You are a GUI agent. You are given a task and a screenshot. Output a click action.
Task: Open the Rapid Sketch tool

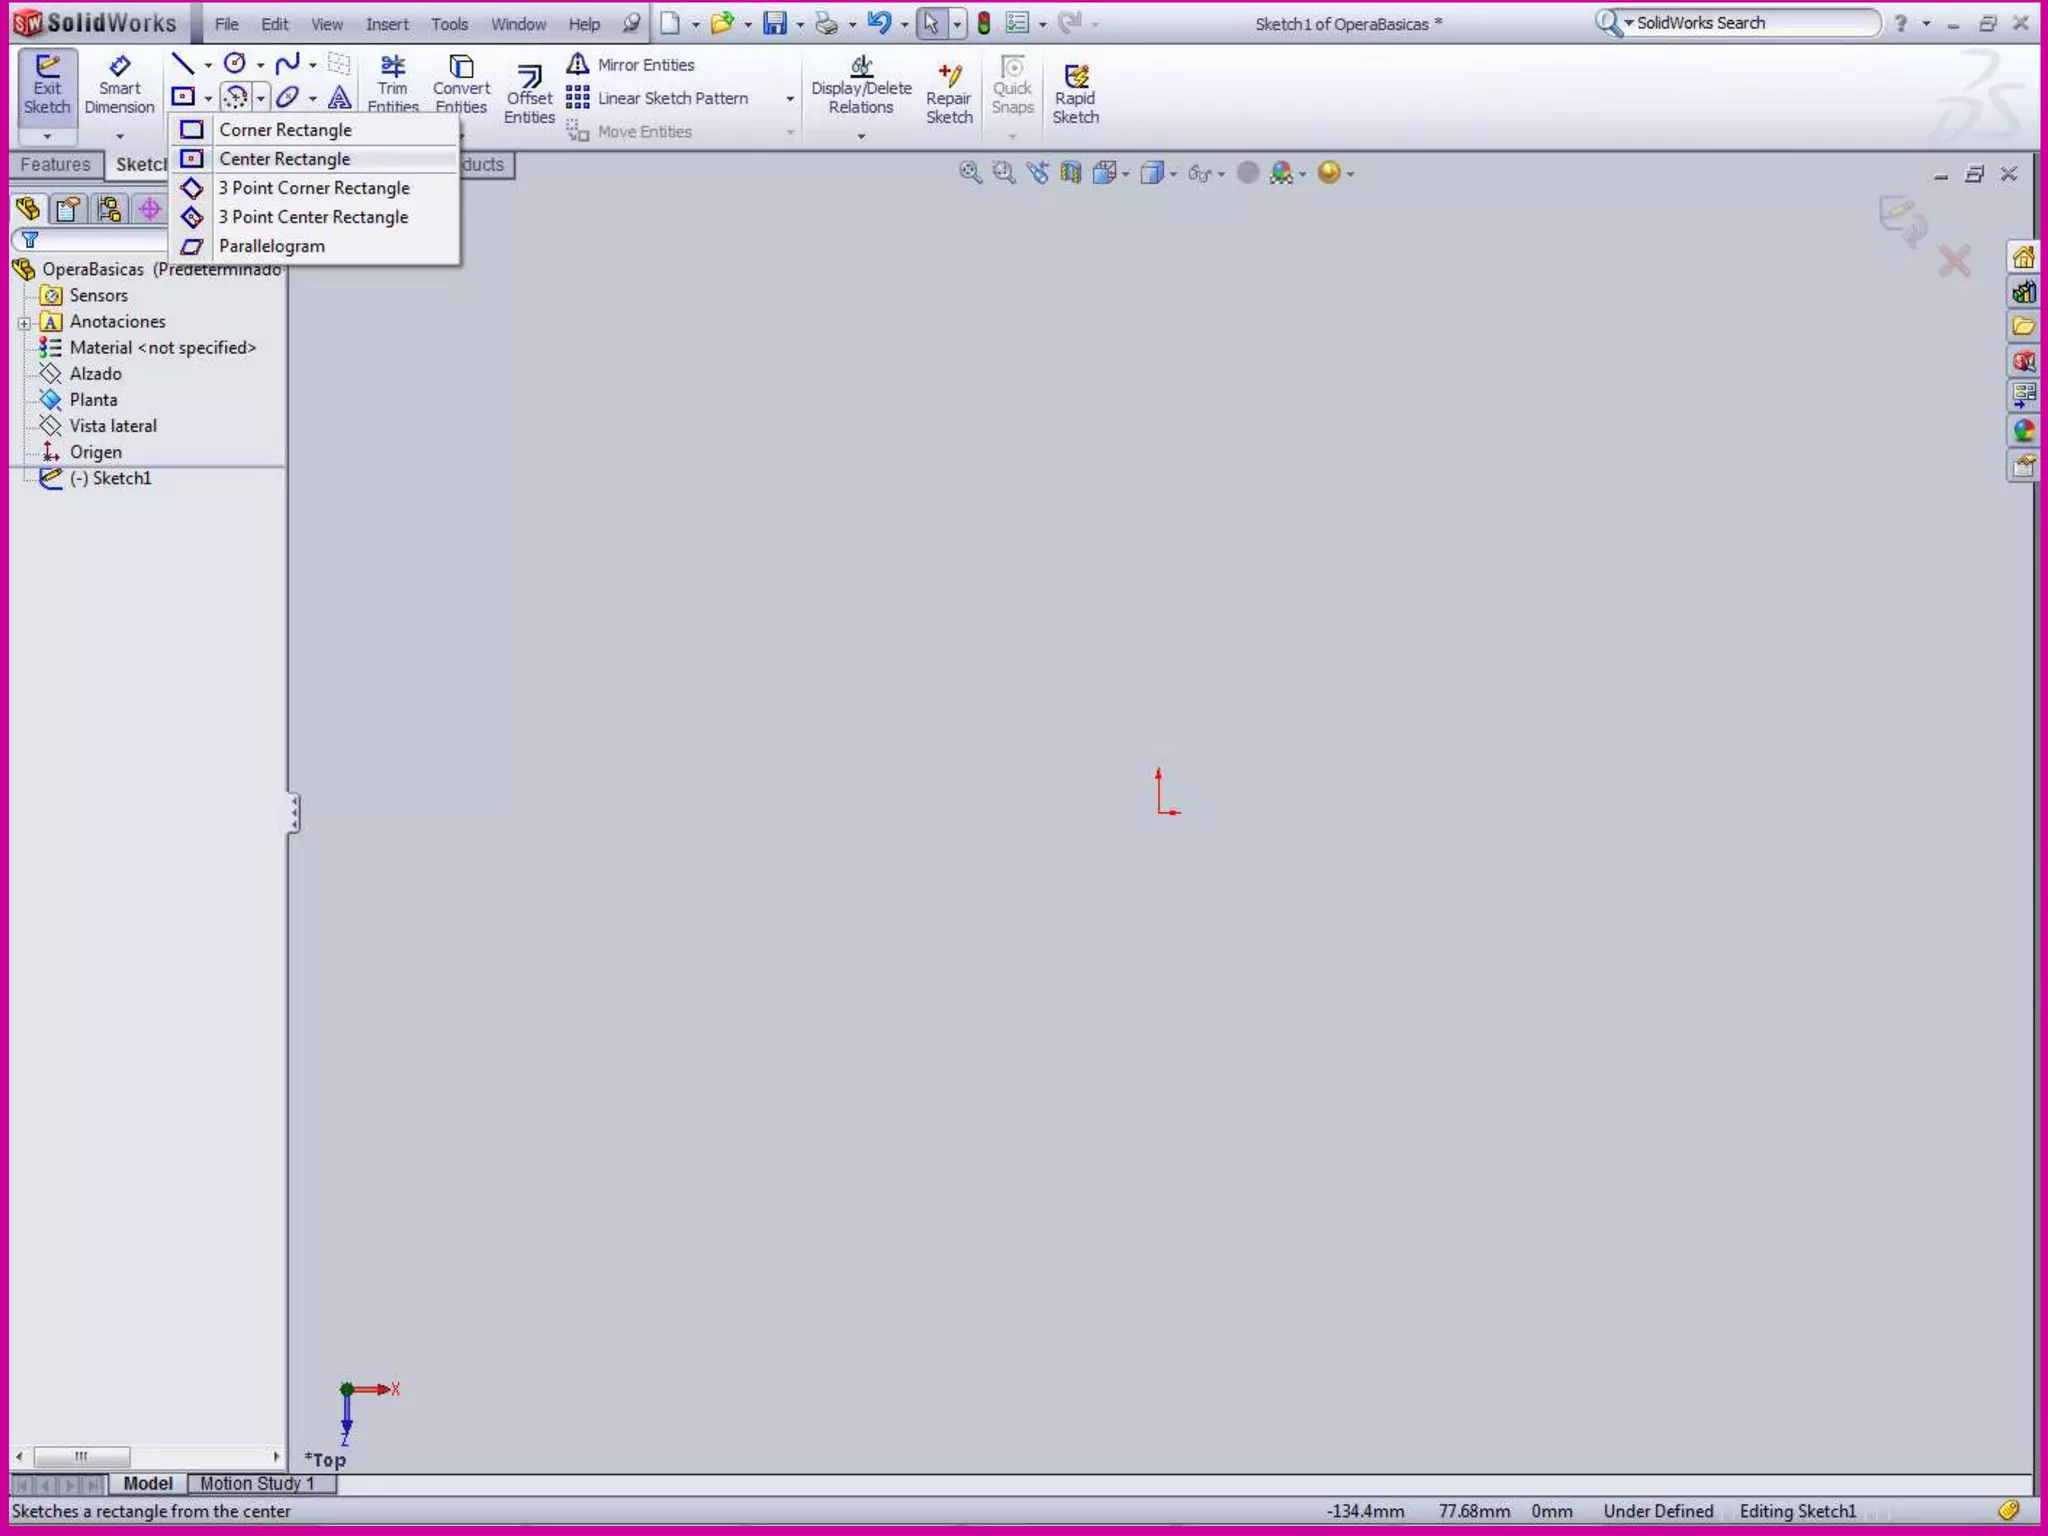1075,94
